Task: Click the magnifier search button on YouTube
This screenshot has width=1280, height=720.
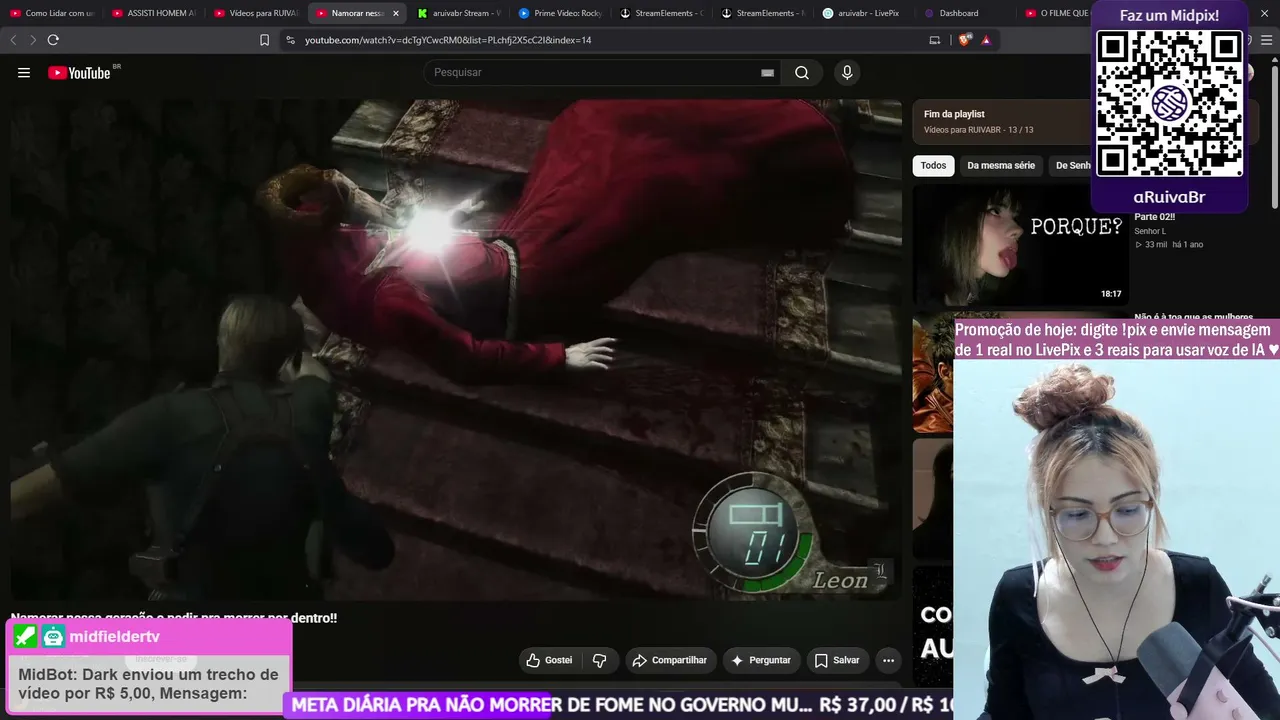Action: coord(802,72)
